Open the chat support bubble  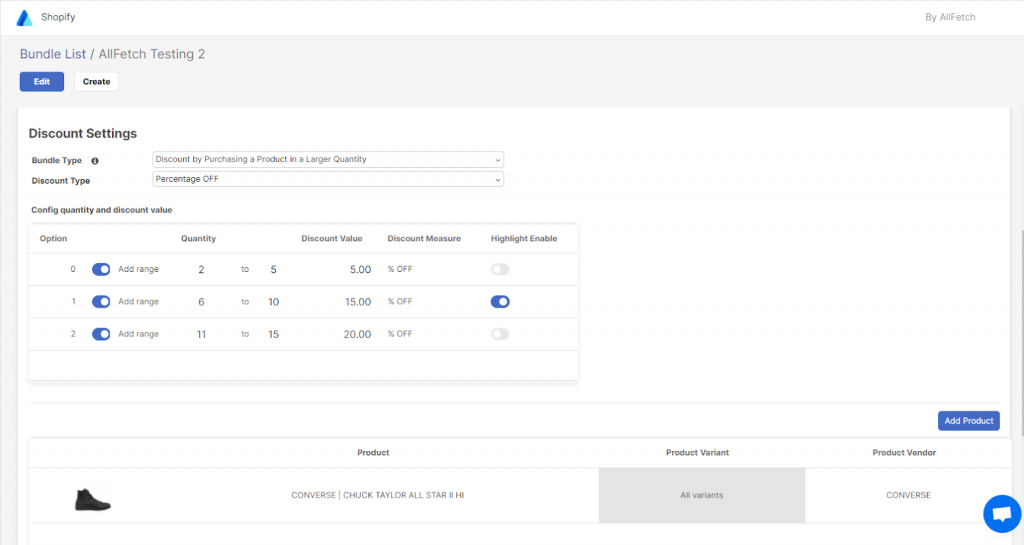(x=1001, y=513)
